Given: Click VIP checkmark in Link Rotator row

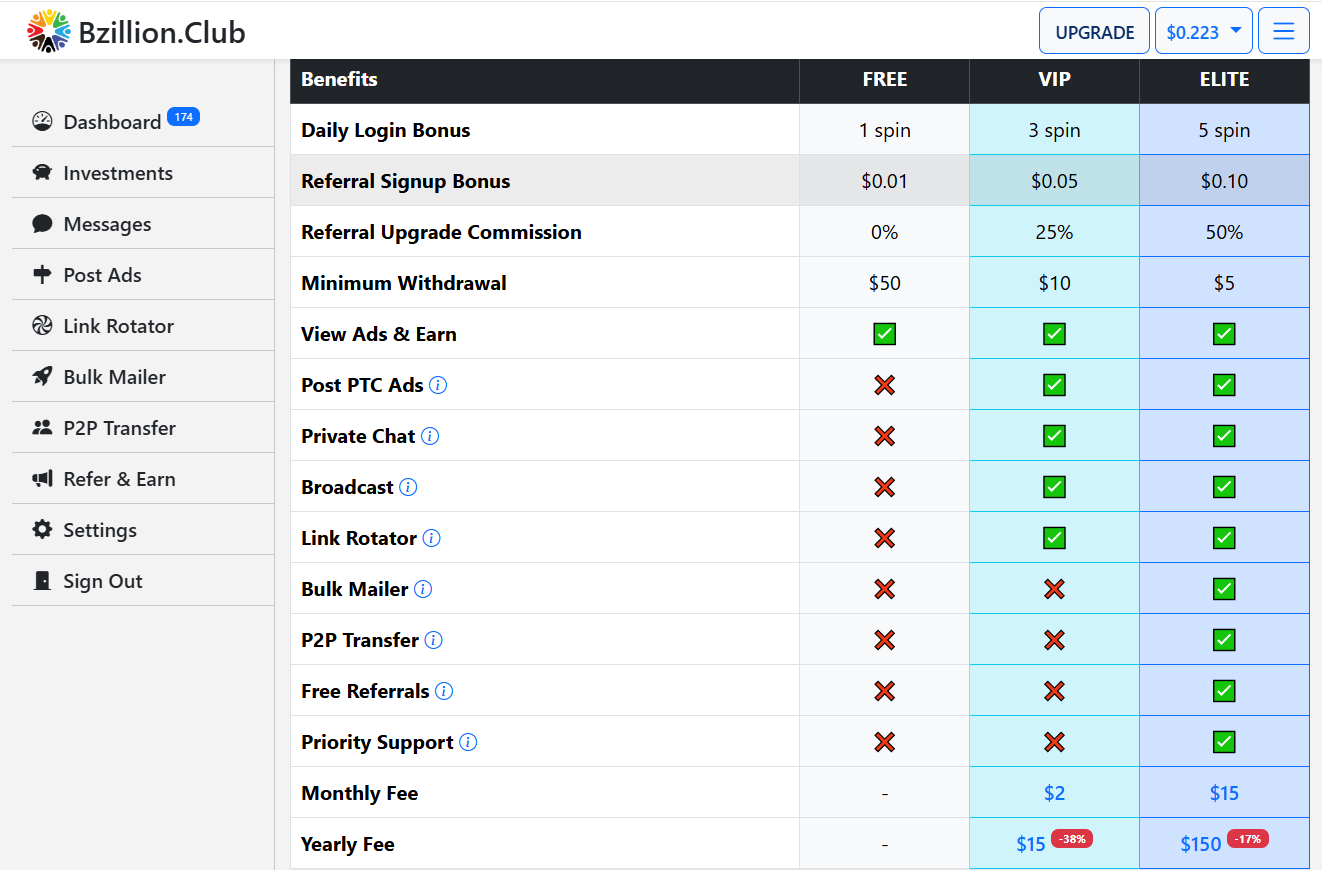Looking at the screenshot, I should pos(1054,538).
